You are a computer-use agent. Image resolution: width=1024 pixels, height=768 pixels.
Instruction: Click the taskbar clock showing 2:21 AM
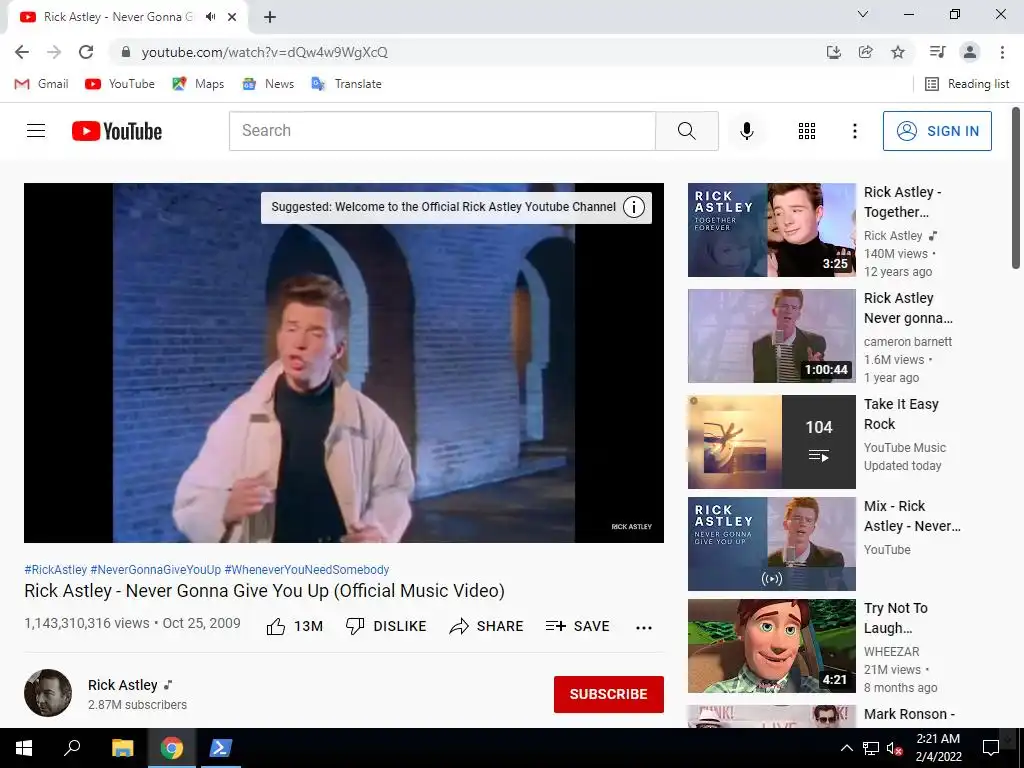tap(938, 748)
